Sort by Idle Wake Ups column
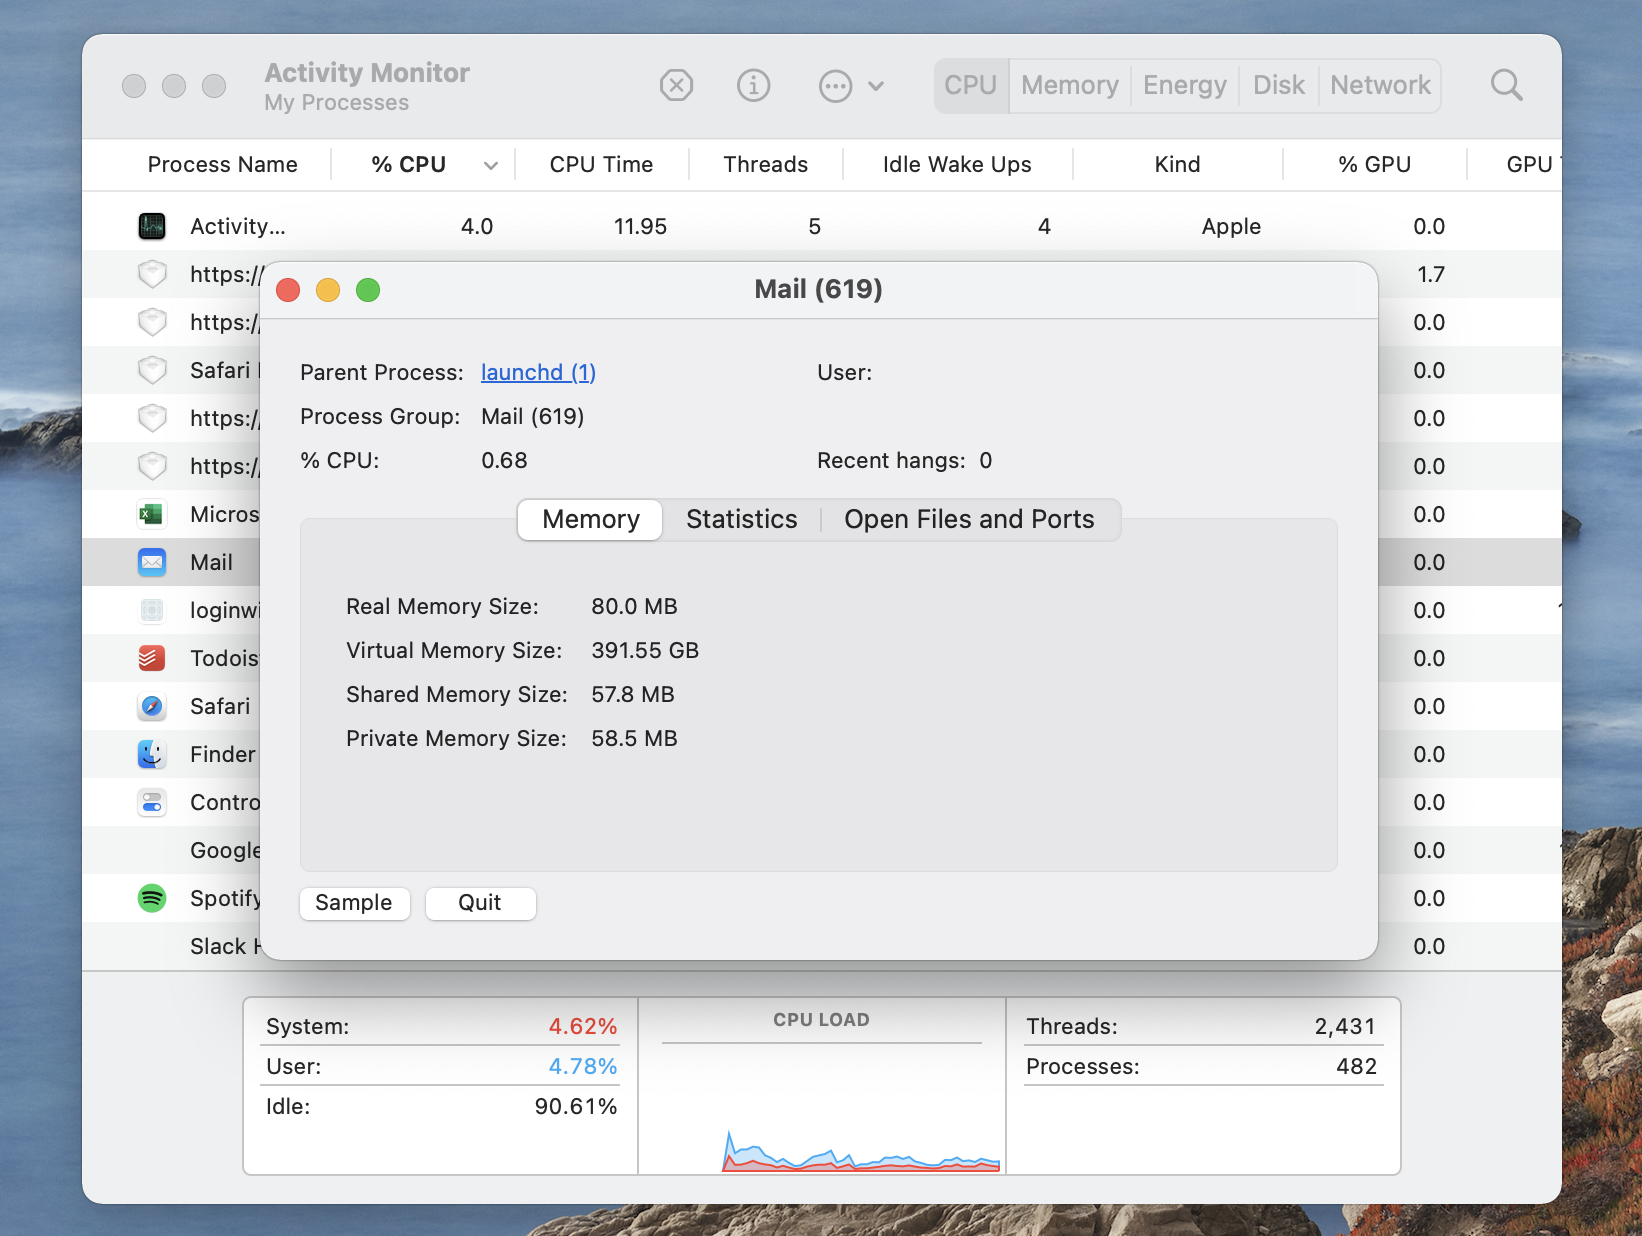Screen dimensions: 1642x1236 pos(957,164)
